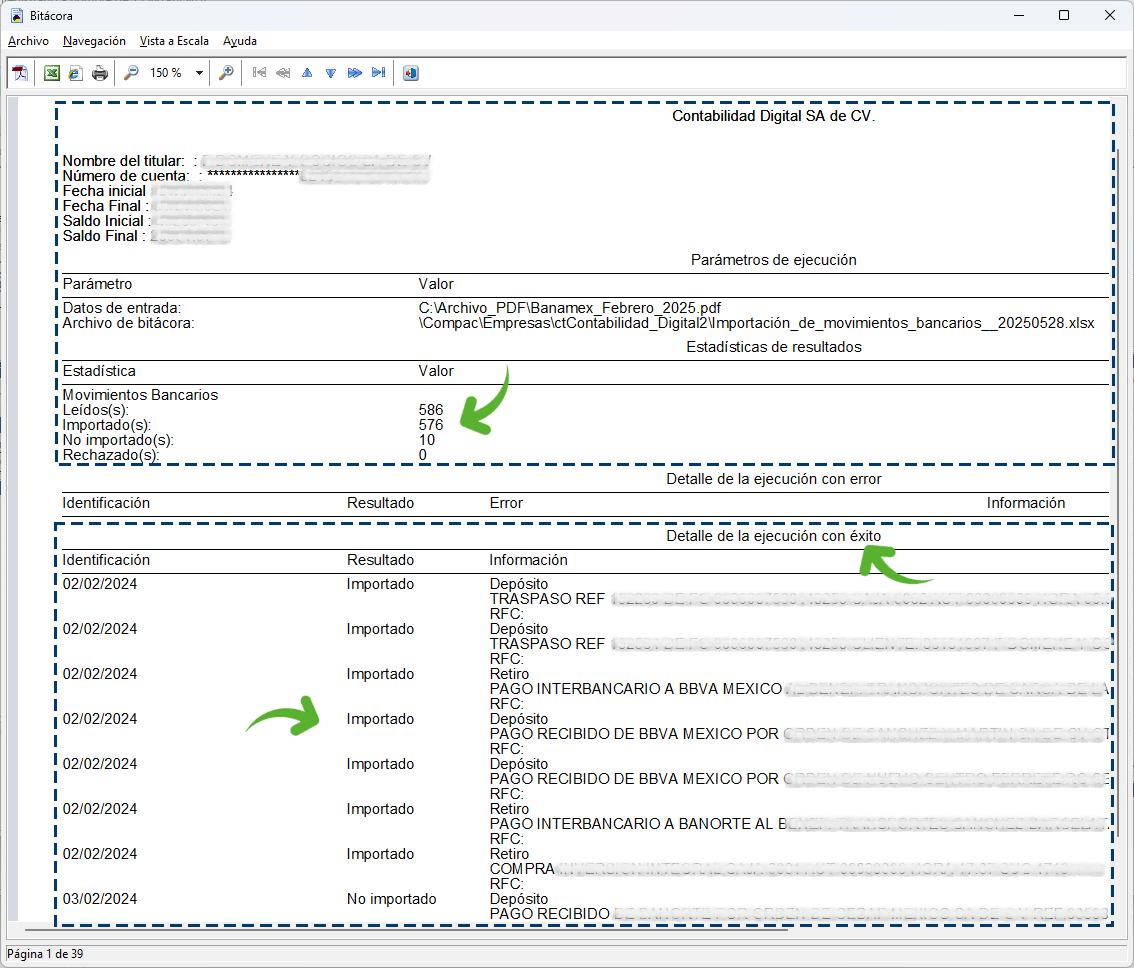Maximize the Bitácora window

(x=1064, y=15)
